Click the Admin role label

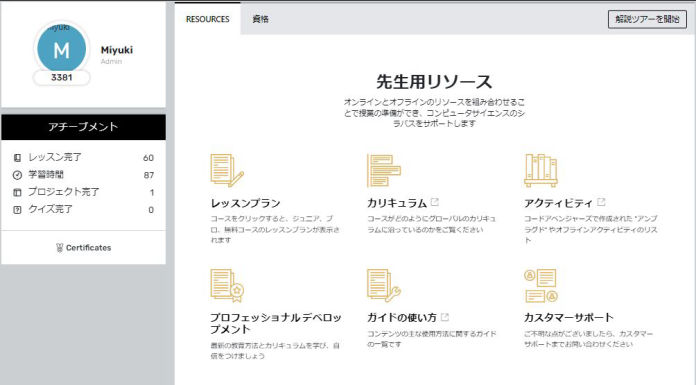pyautogui.click(x=111, y=61)
